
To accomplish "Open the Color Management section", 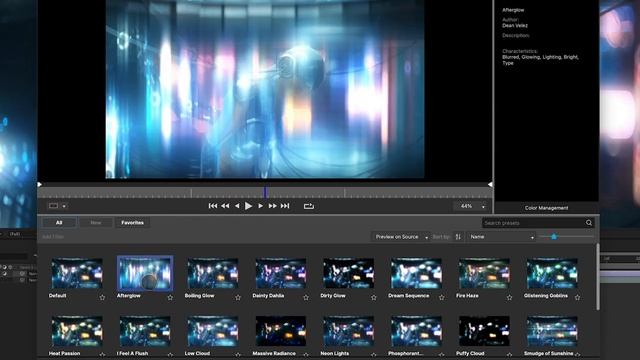I will (x=546, y=208).
